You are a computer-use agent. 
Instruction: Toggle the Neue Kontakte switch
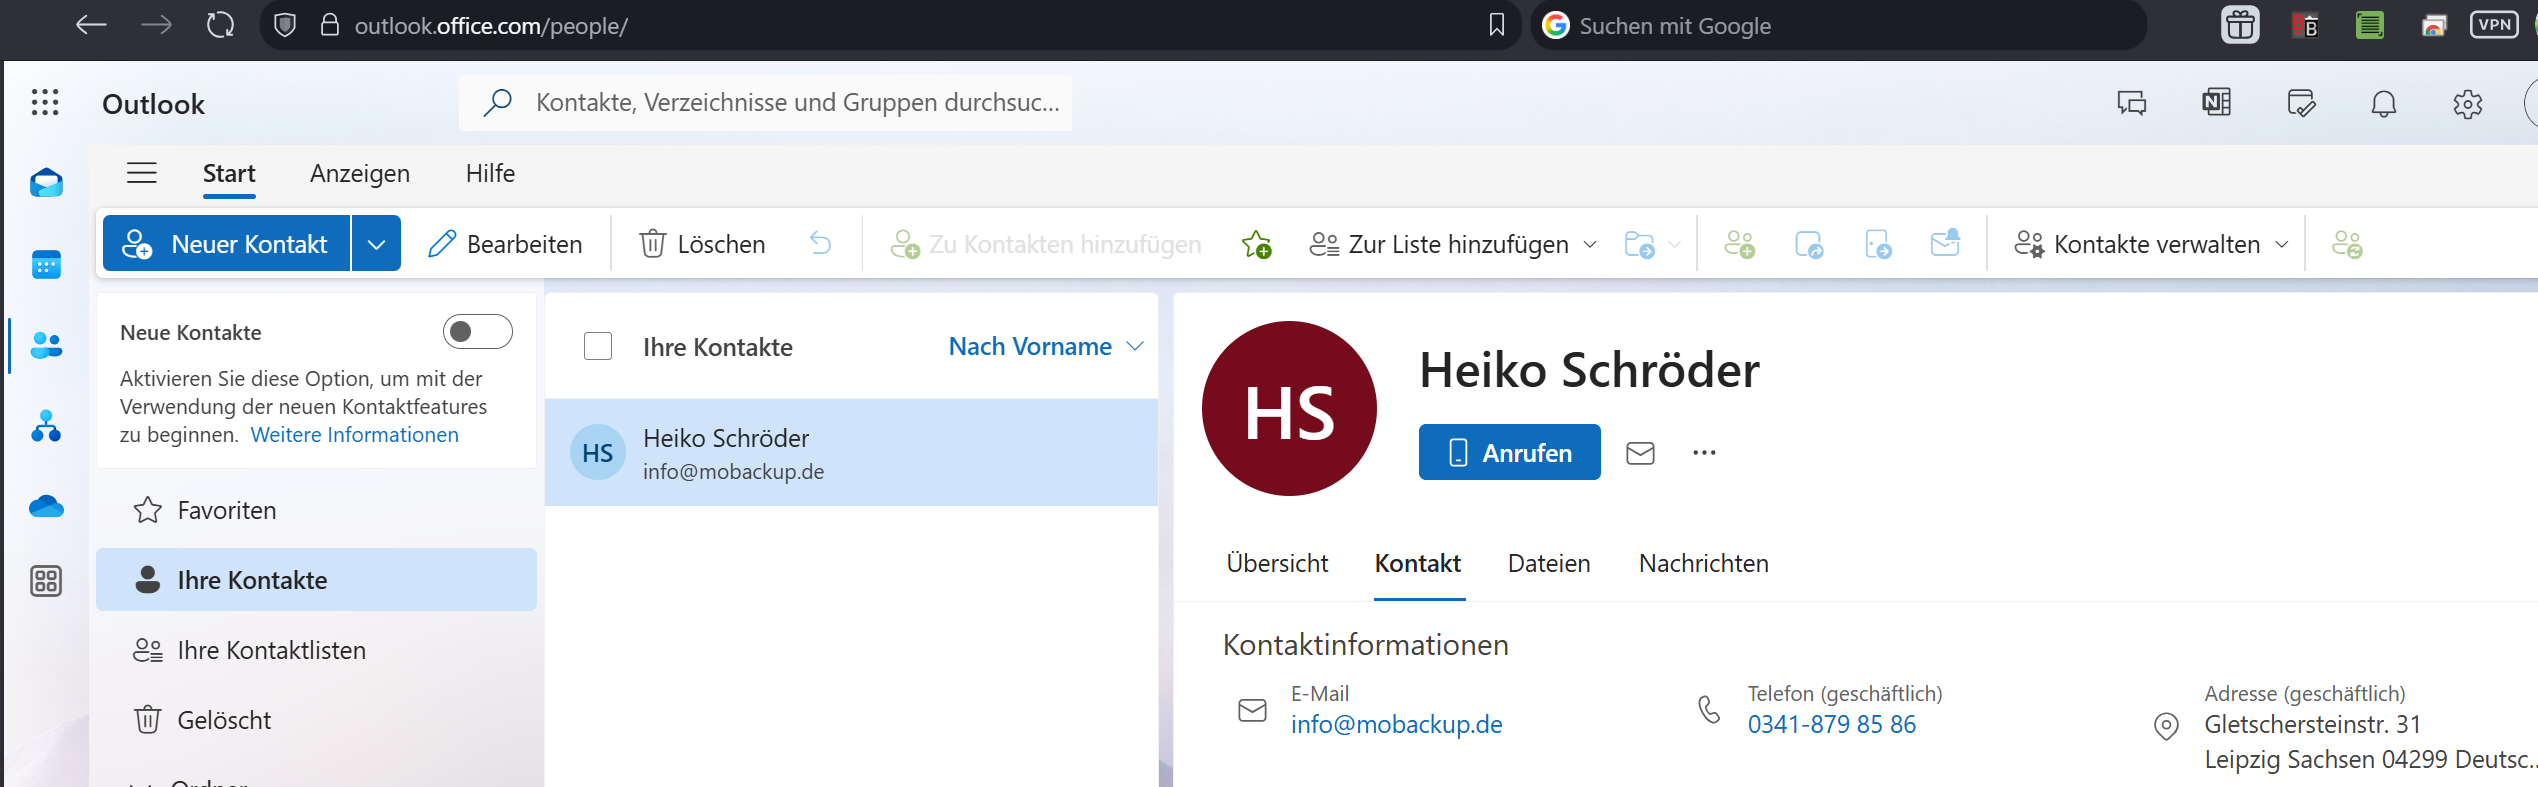pyautogui.click(x=477, y=332)
